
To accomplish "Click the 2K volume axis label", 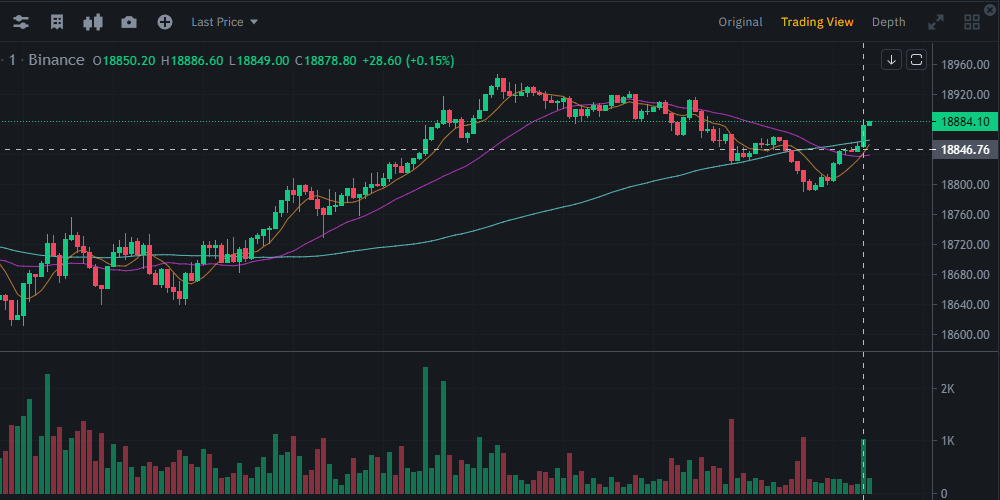I will click(x=948, y=388).
